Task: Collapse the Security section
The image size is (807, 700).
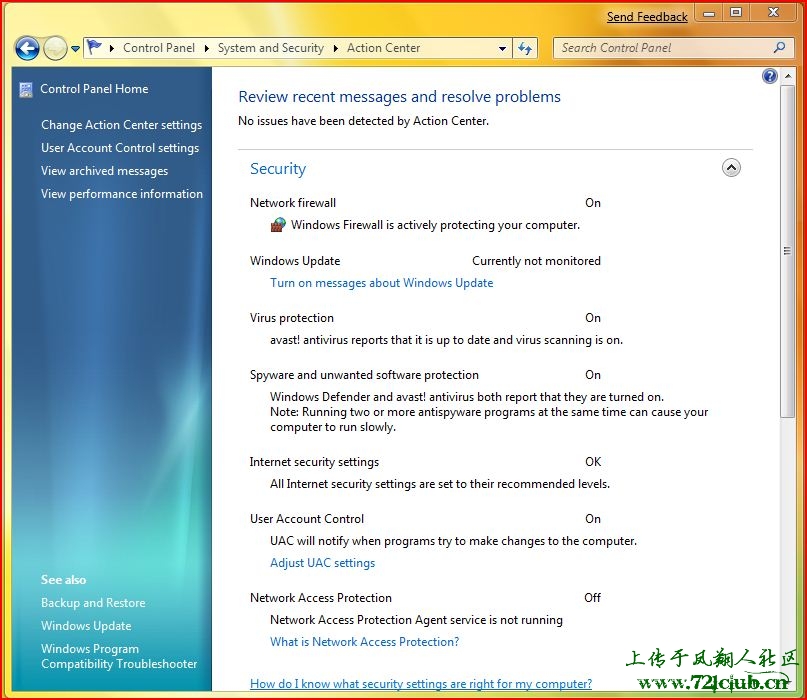Action: tap(731, 168)
